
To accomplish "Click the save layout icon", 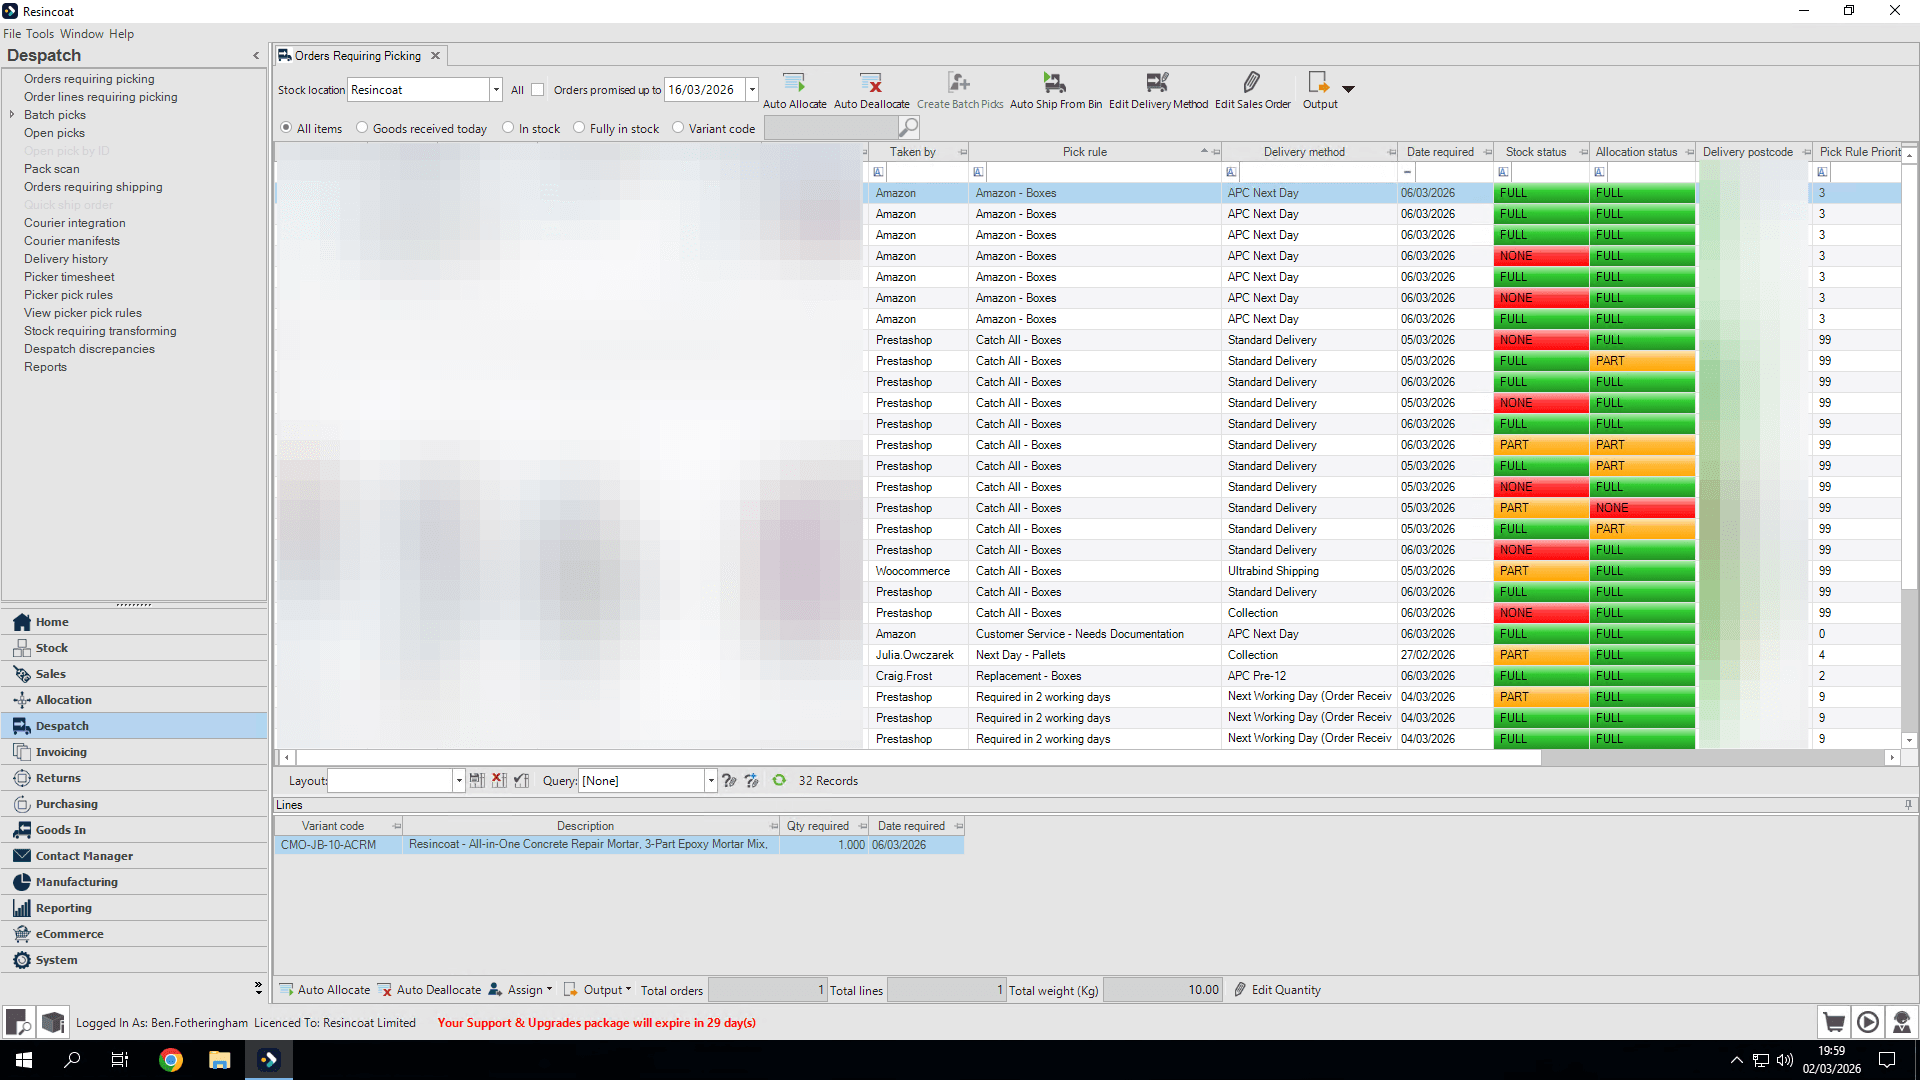I will click(x=477, y=780).
